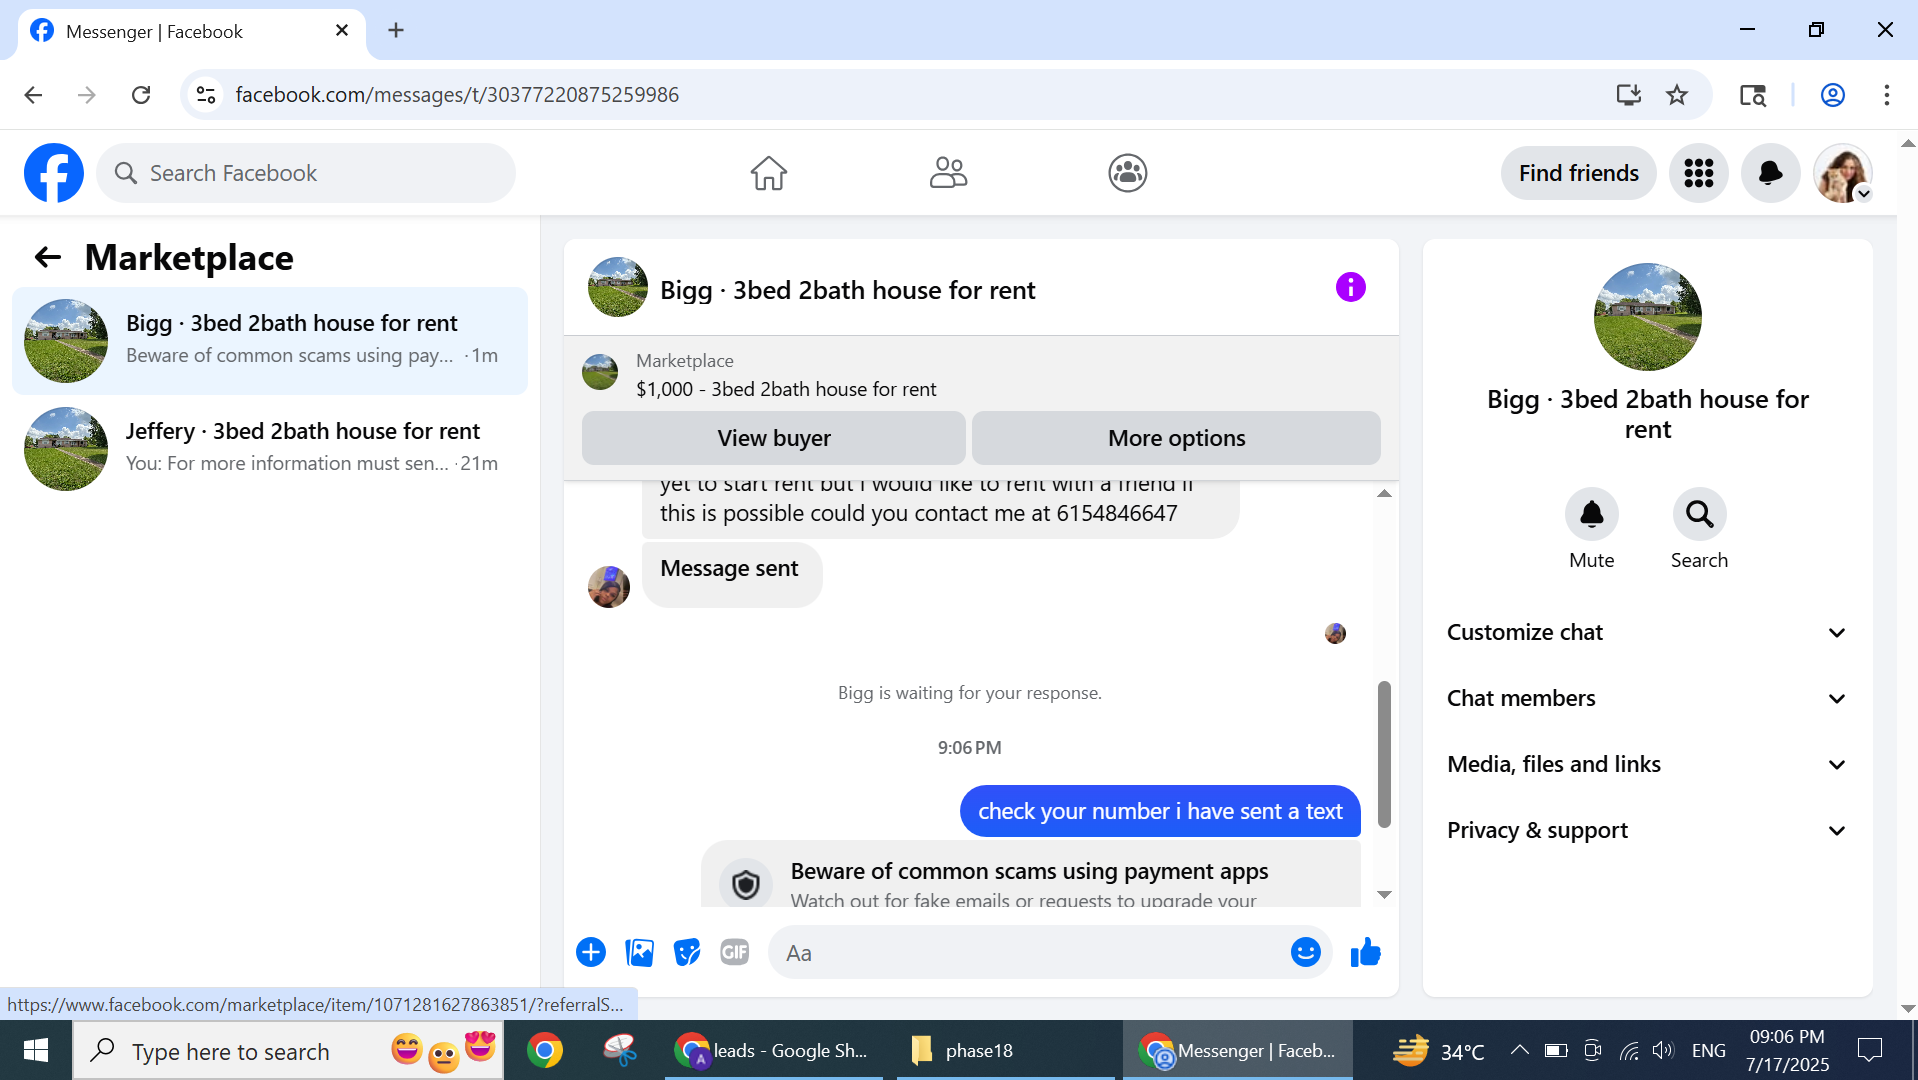Show hidden system tray icons
The height and width of the screenshot is (1080, 1918).
click(x=1520, y=1050)
